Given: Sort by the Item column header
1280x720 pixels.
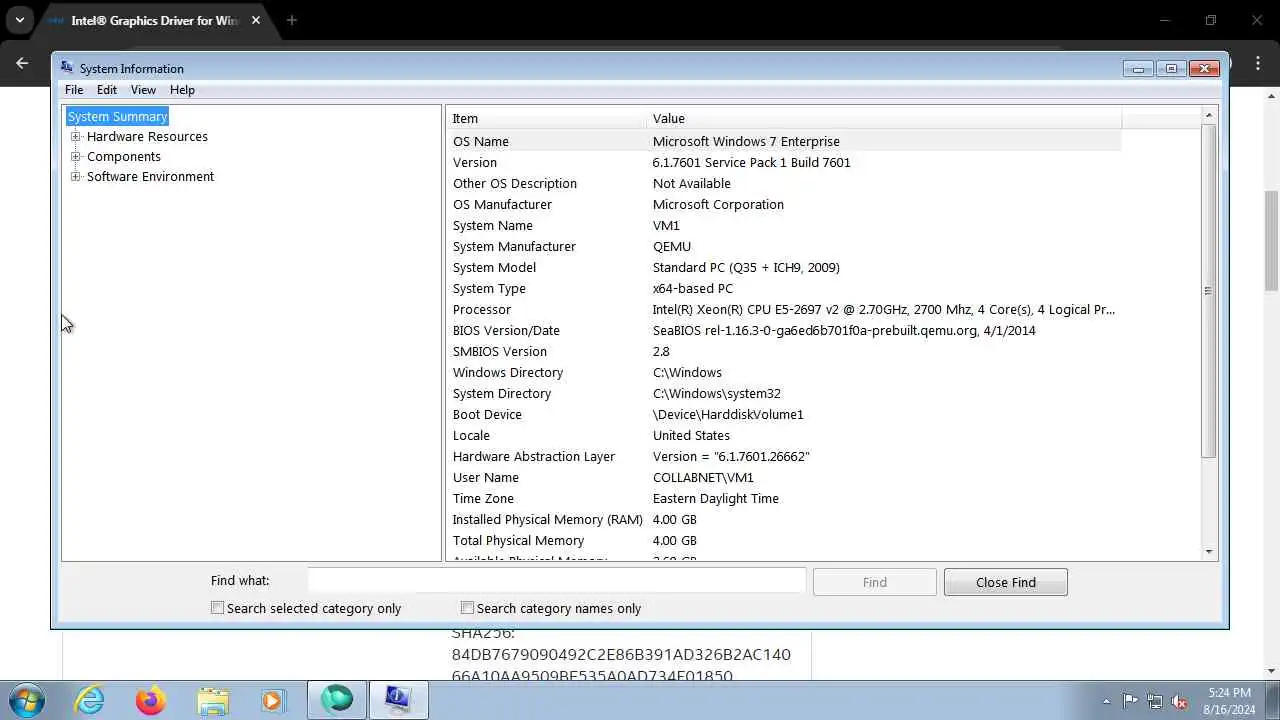Looking at the screenshot, I should coord(546,118).
